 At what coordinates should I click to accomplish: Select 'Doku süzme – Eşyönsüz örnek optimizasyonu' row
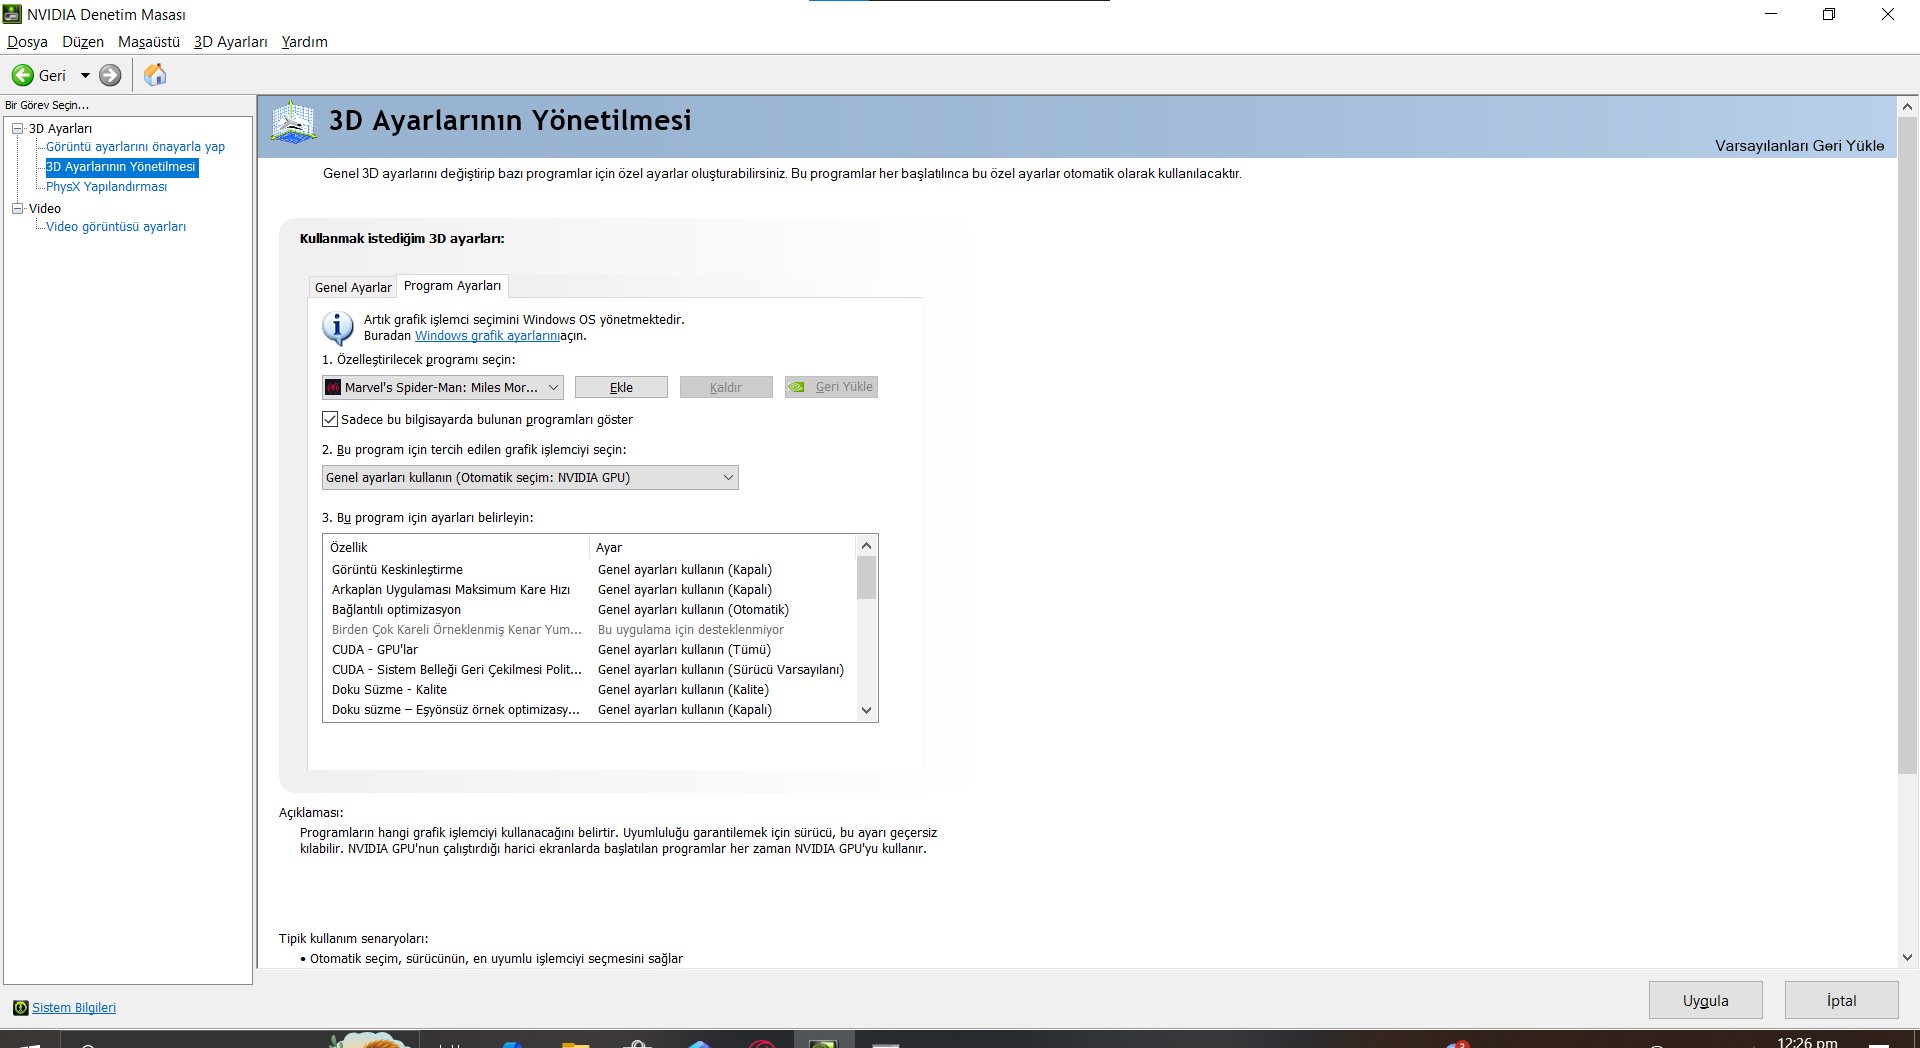pyautogui.click(x=590, y=710)
